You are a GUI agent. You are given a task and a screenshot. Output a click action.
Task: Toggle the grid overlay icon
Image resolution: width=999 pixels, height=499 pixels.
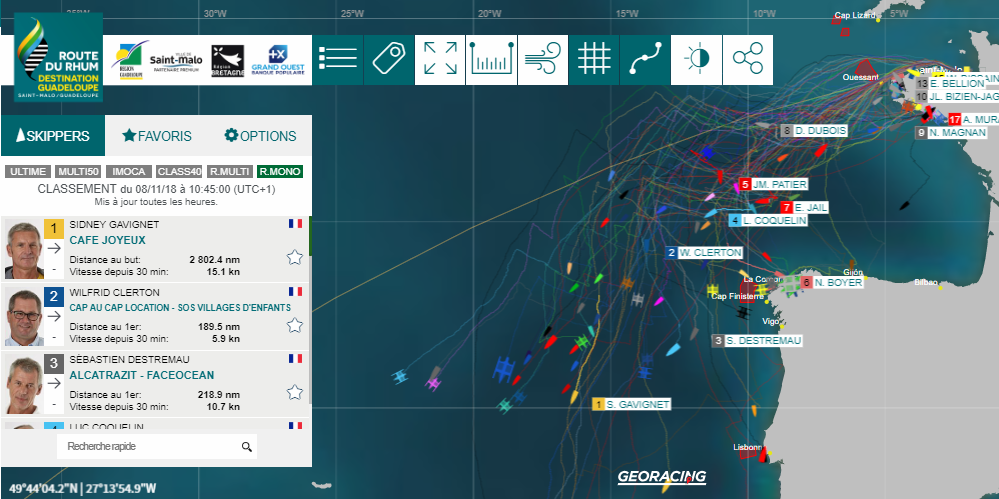(594, 60)
